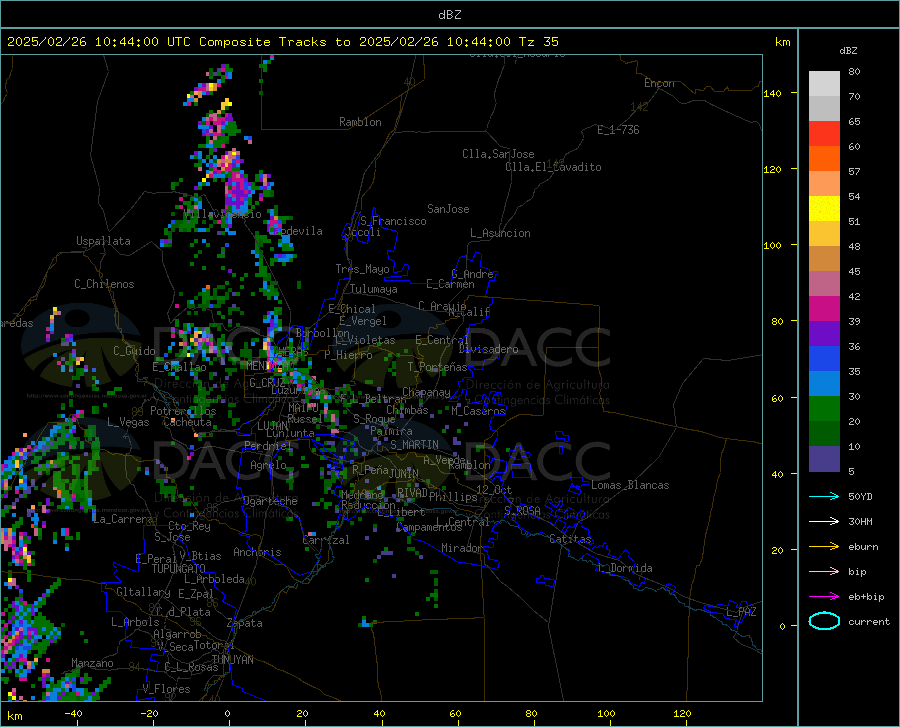Click the Chapanay map label
900x727 pixels.
[x=426, y=392]
